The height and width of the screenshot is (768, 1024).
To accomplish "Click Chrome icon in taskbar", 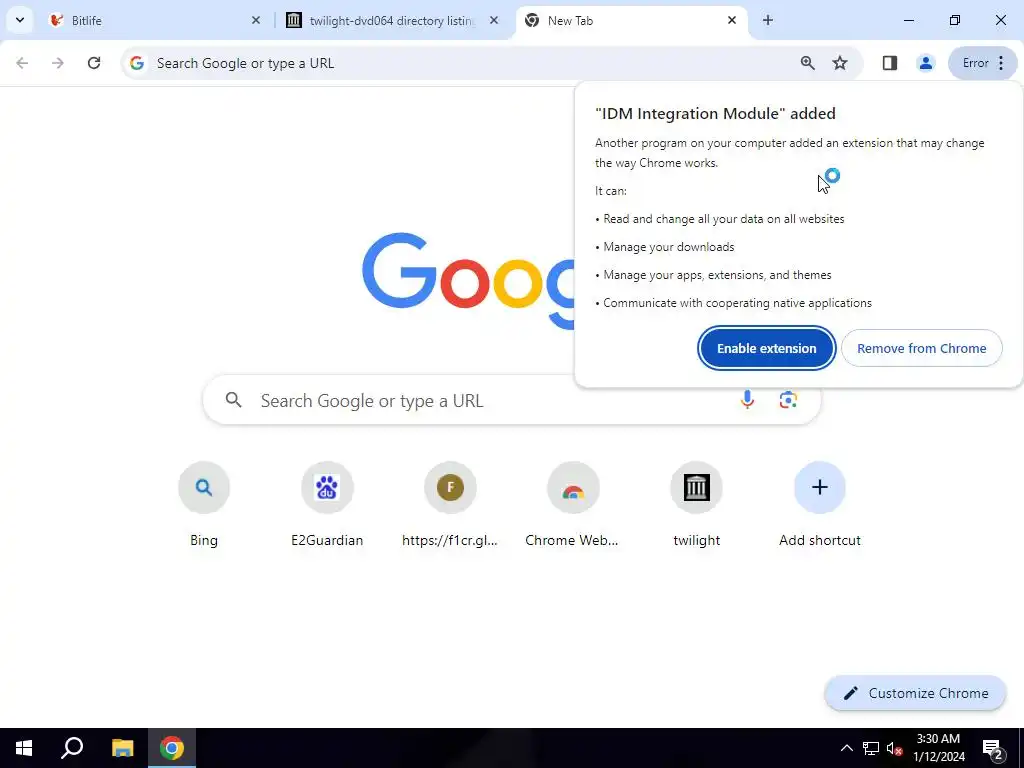I will click(x=172, y=748).
